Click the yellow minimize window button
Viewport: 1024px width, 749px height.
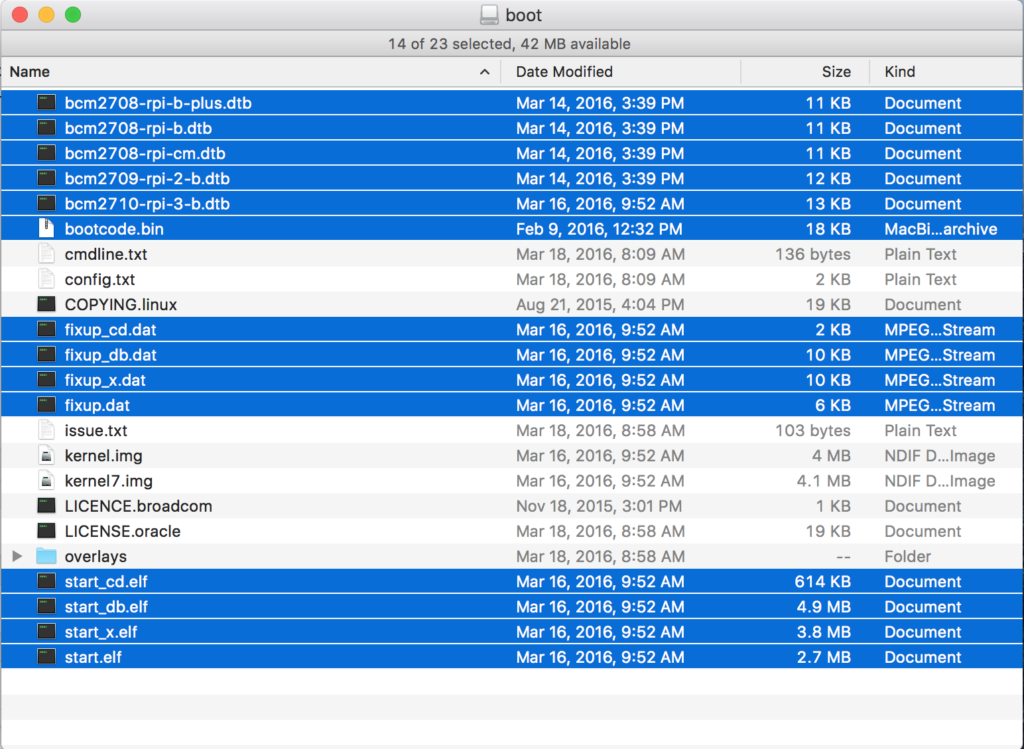46,14
